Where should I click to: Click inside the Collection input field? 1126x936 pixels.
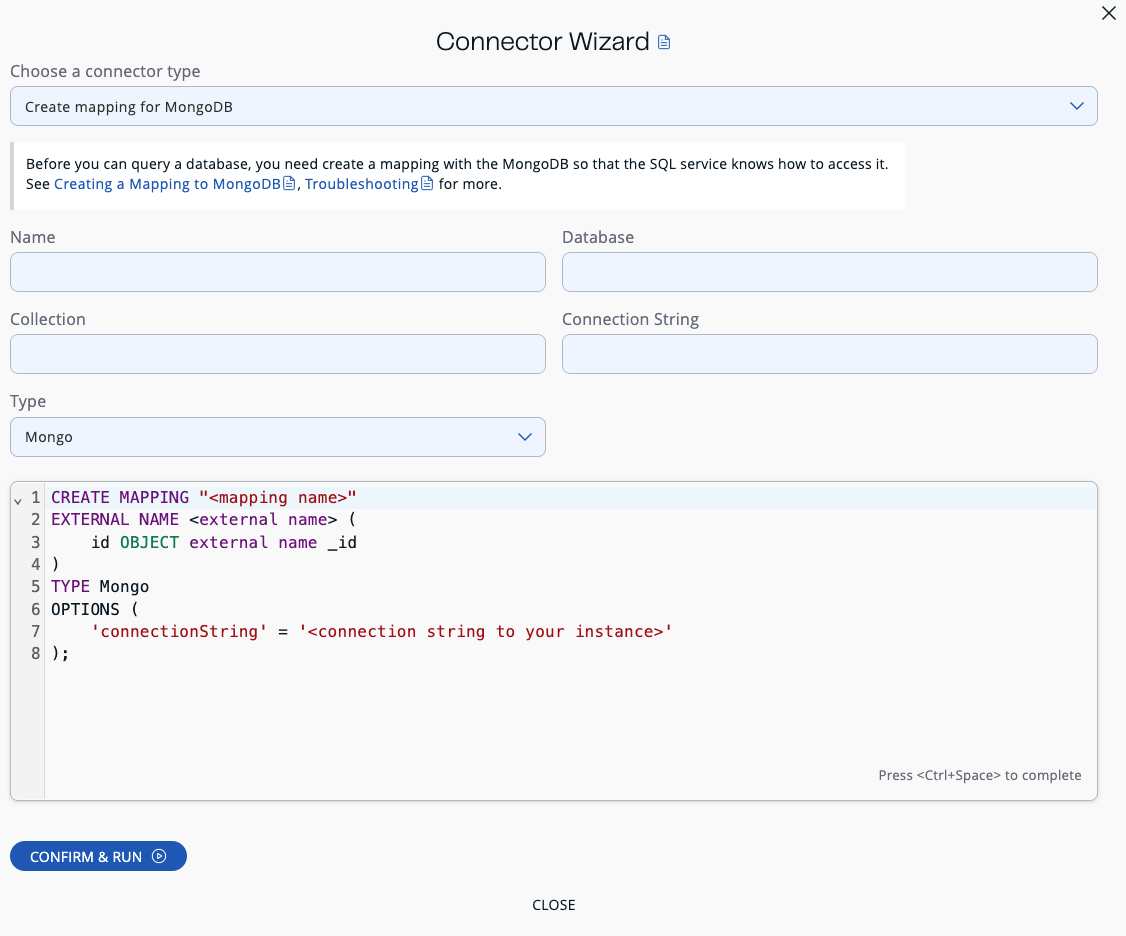click(278, 353)
